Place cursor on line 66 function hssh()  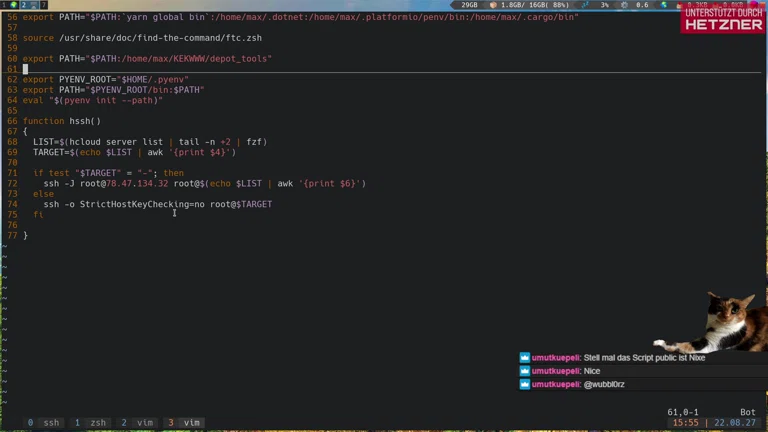click(62, 121)
